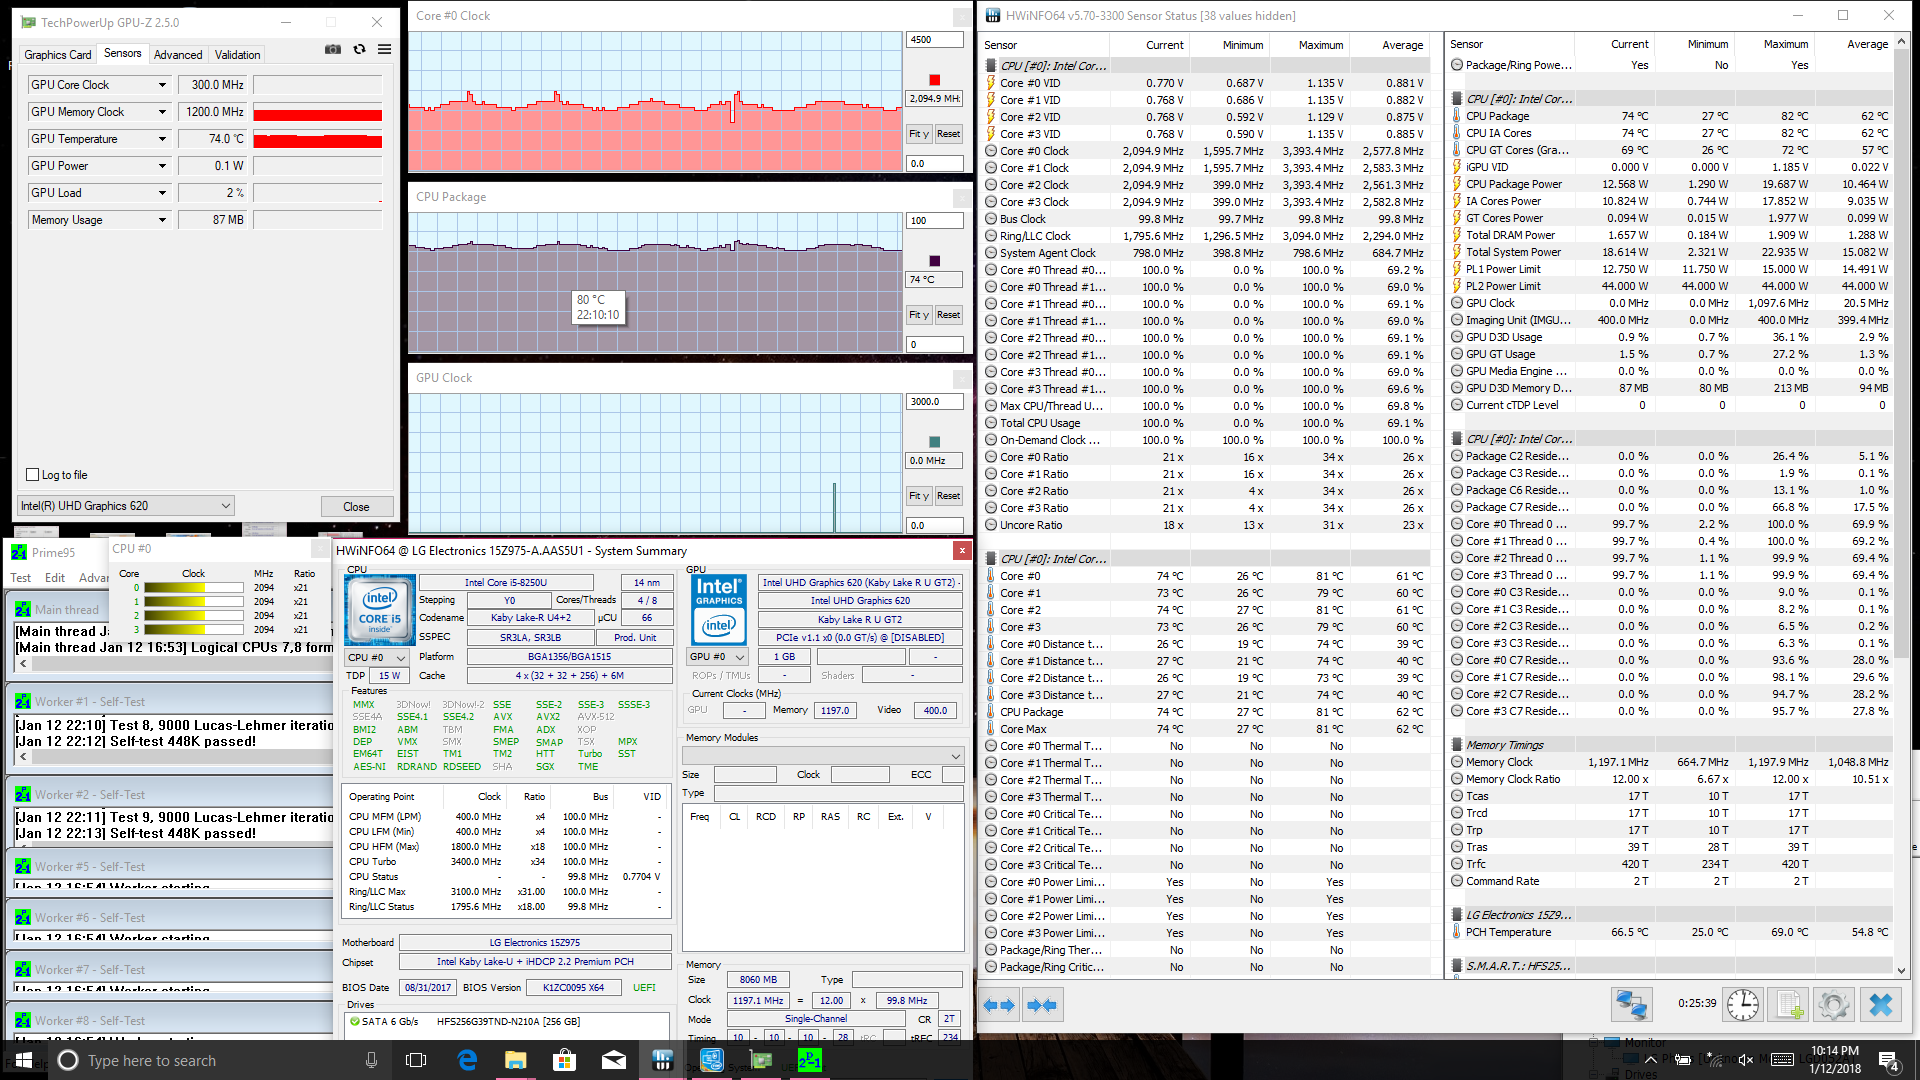This screenshot has height=1080, width=1920.
Task: Expand the Memory Usage sensor dropdown
Action: (x=162, y=220)
